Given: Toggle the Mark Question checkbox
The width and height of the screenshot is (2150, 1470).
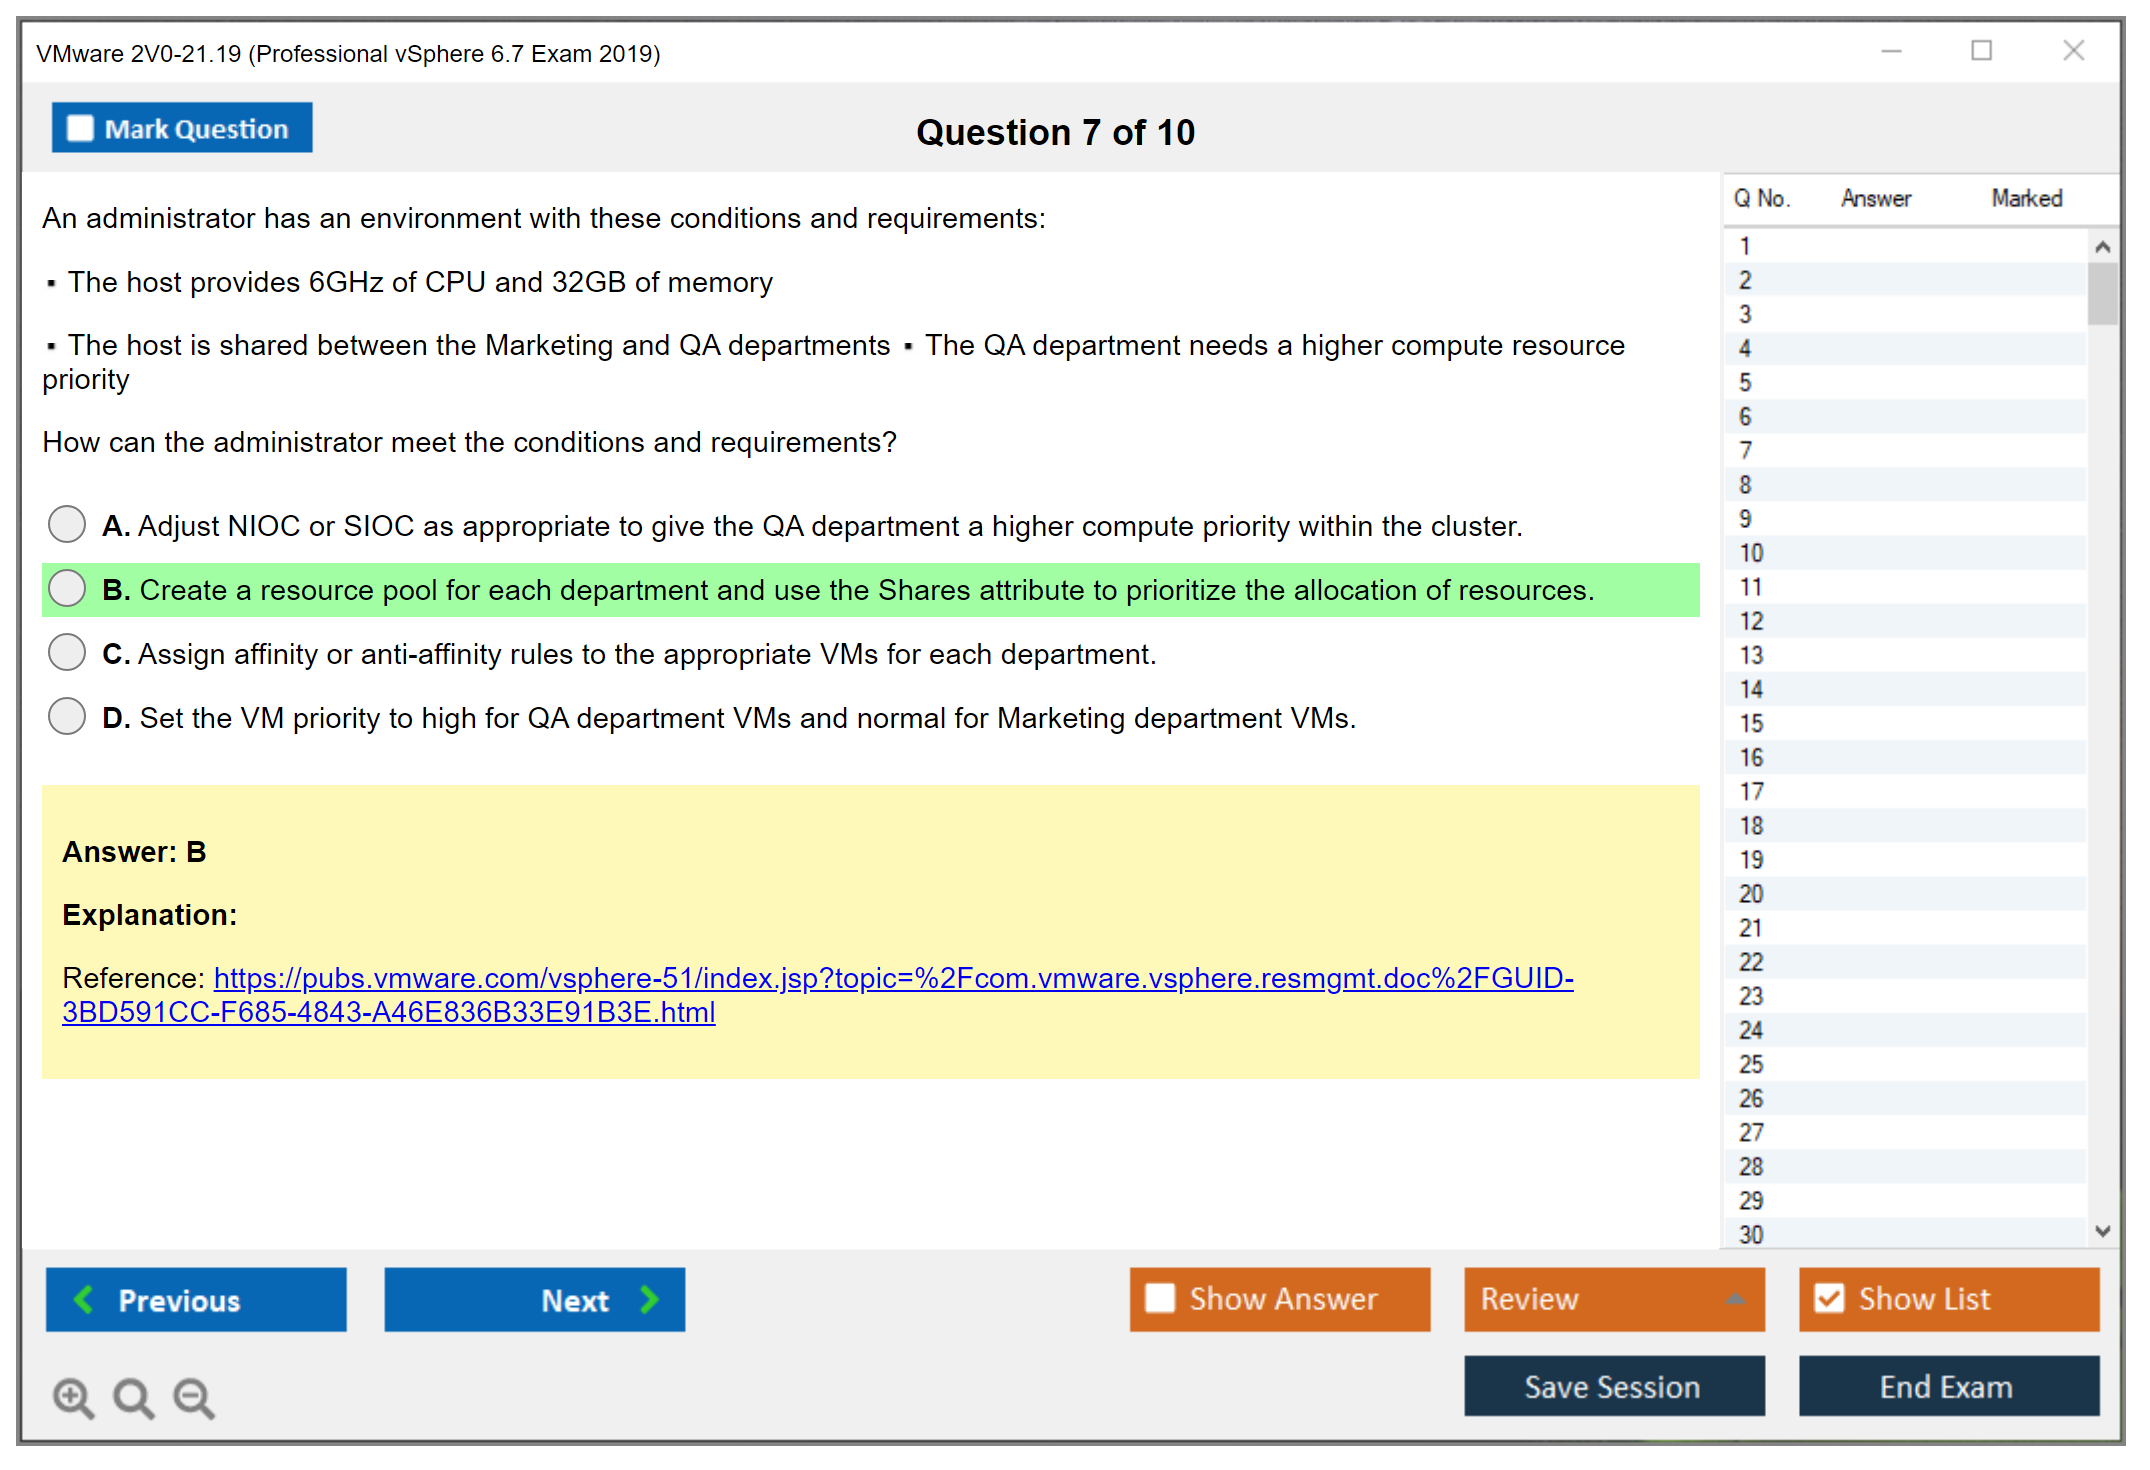Looking at the screenshot, I should (80, 128).
